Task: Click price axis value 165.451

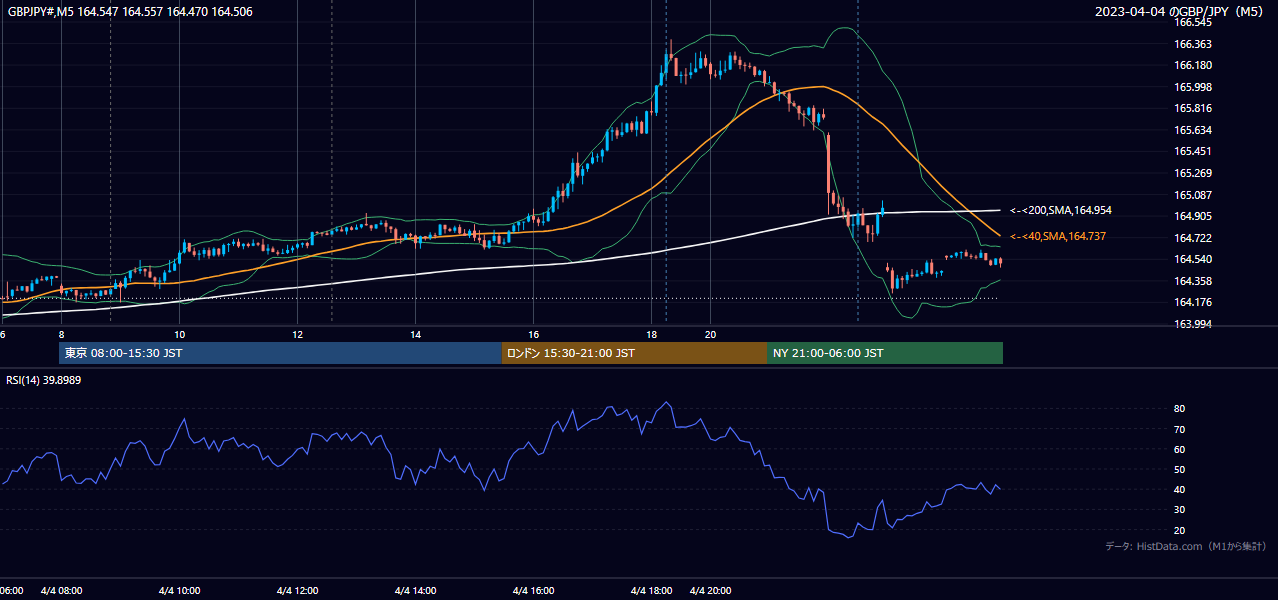Action: [x=1193, y=152]
